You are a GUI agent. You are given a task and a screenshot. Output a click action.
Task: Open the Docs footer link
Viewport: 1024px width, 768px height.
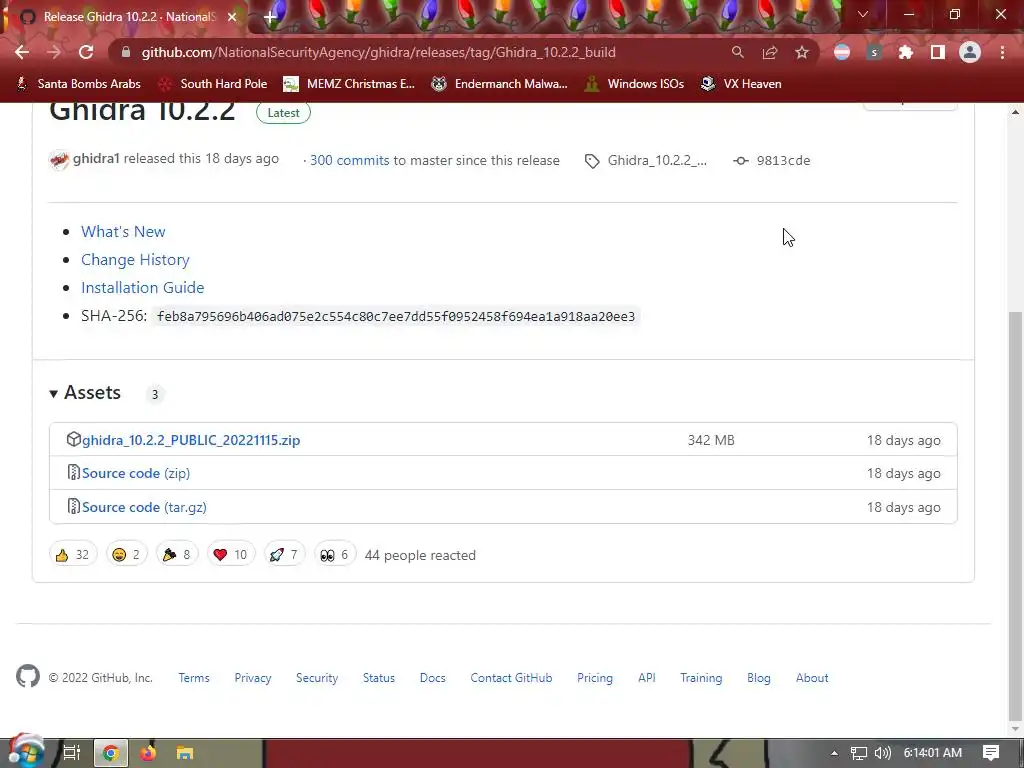pyautogui.click(x=432, y=678)
